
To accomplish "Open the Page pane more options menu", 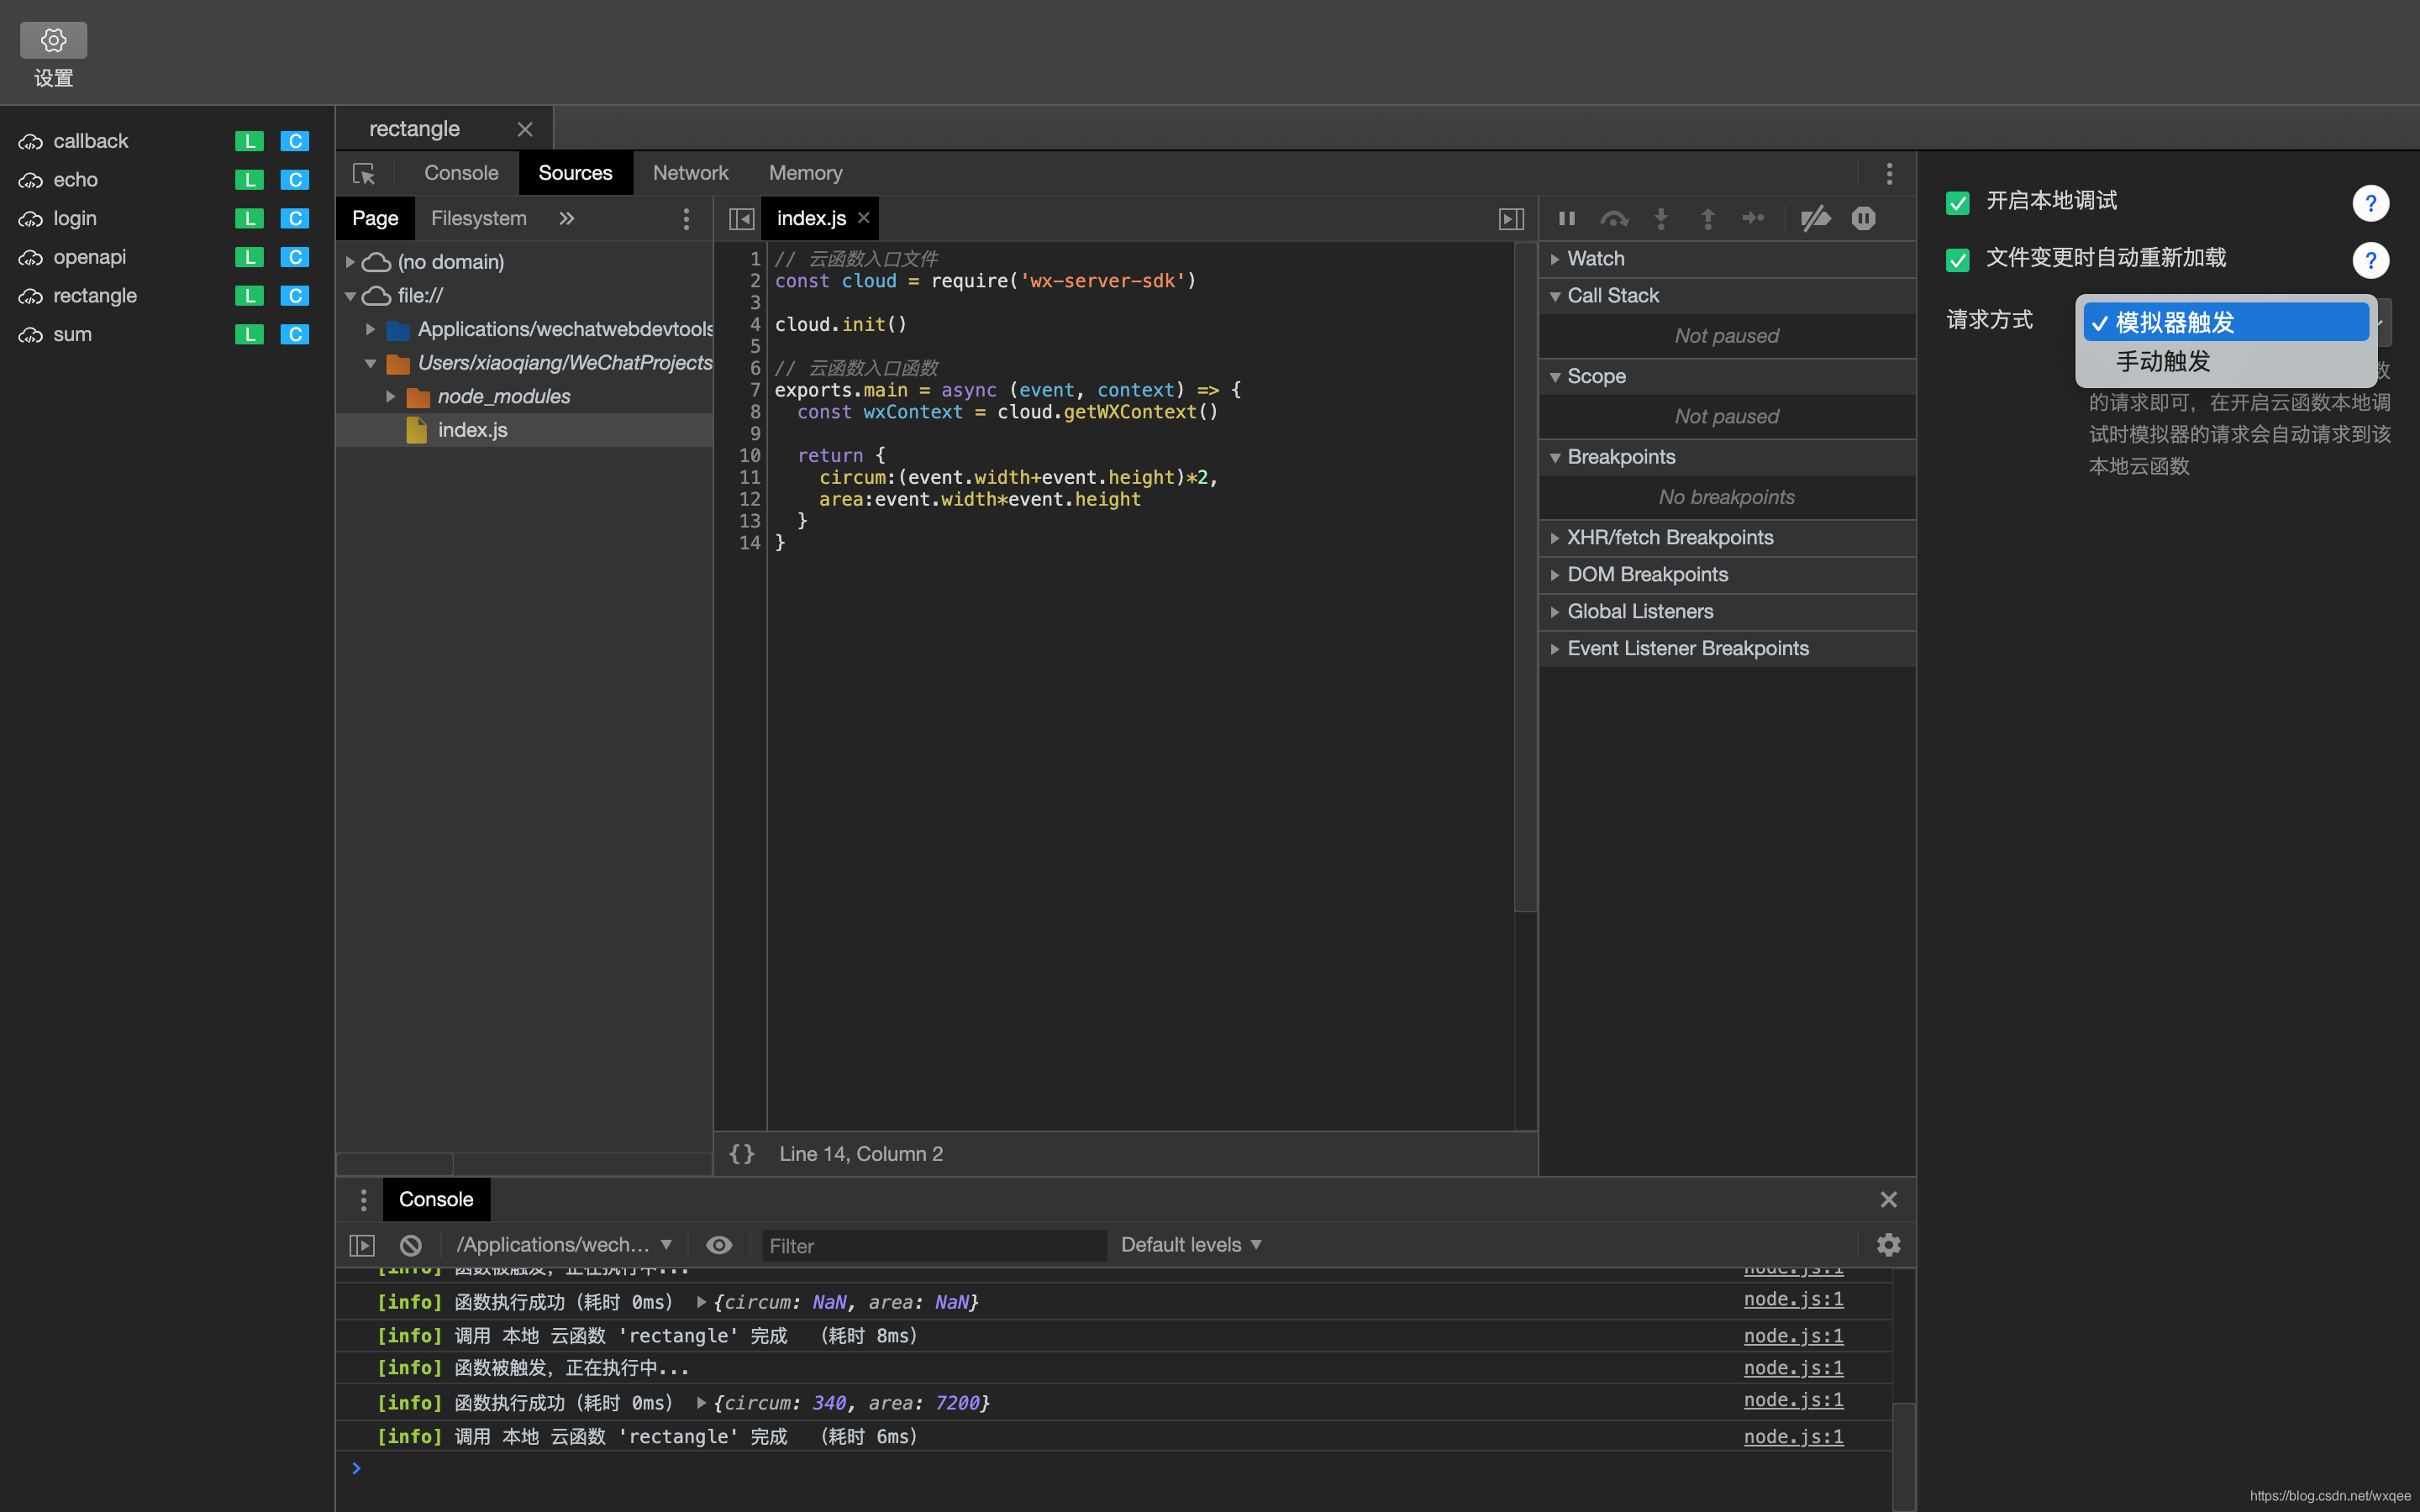I will pos(686,219).
